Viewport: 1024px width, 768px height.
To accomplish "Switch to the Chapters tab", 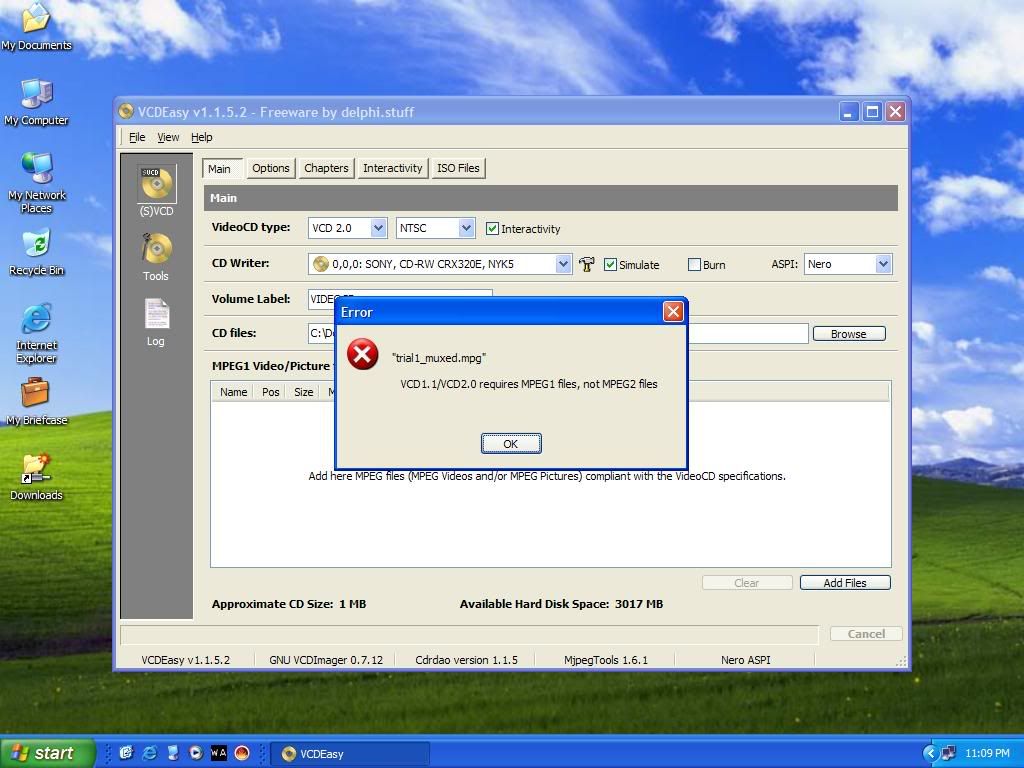I will point(326,168).
